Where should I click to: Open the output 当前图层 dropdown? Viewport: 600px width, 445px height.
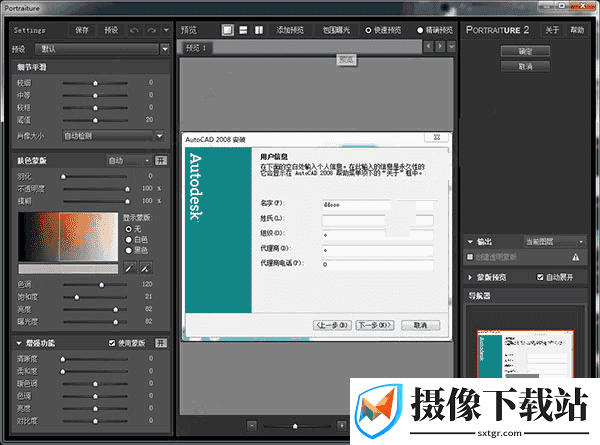(554, 242)
